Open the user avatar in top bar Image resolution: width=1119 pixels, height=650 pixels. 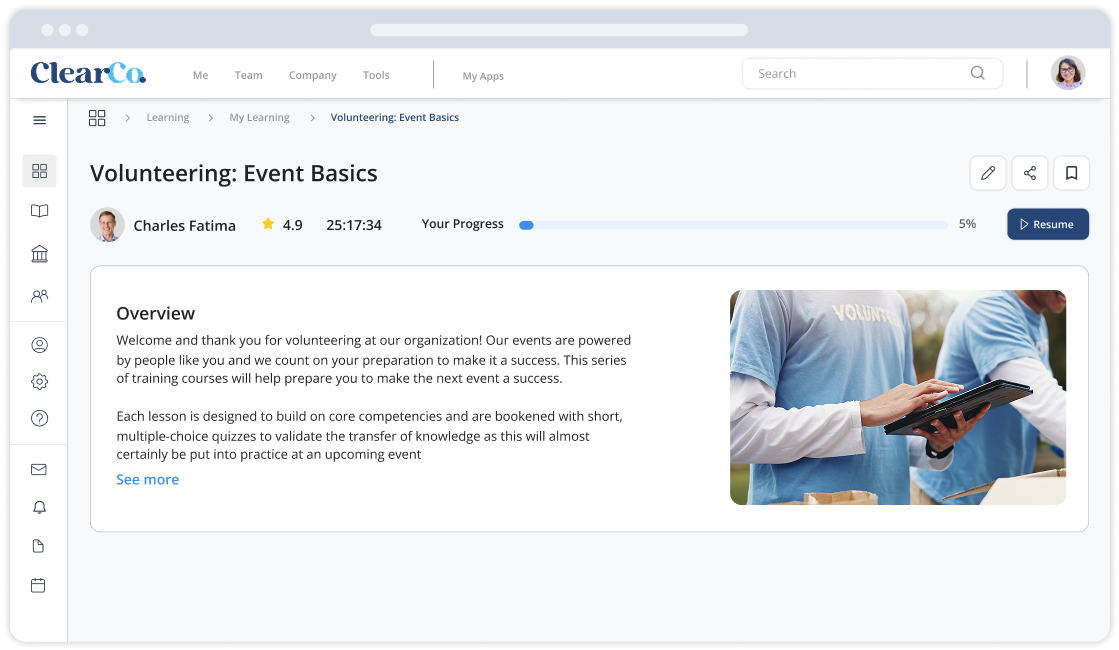(x=1068, y=73)
